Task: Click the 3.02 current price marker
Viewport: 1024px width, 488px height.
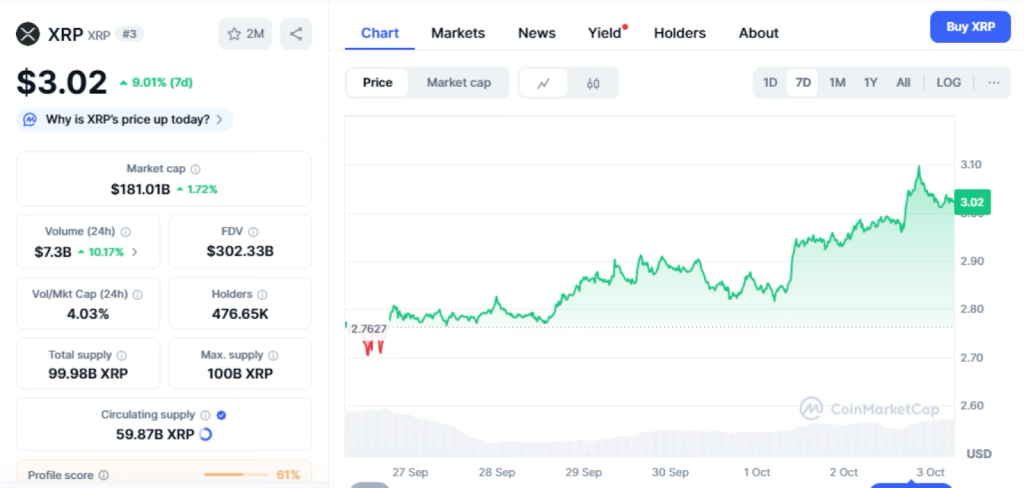Action: tap(972, 202)
